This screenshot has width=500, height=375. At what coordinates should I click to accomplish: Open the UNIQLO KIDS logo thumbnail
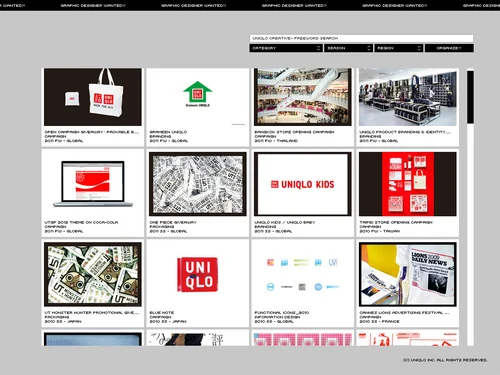(x=303, y=184)
